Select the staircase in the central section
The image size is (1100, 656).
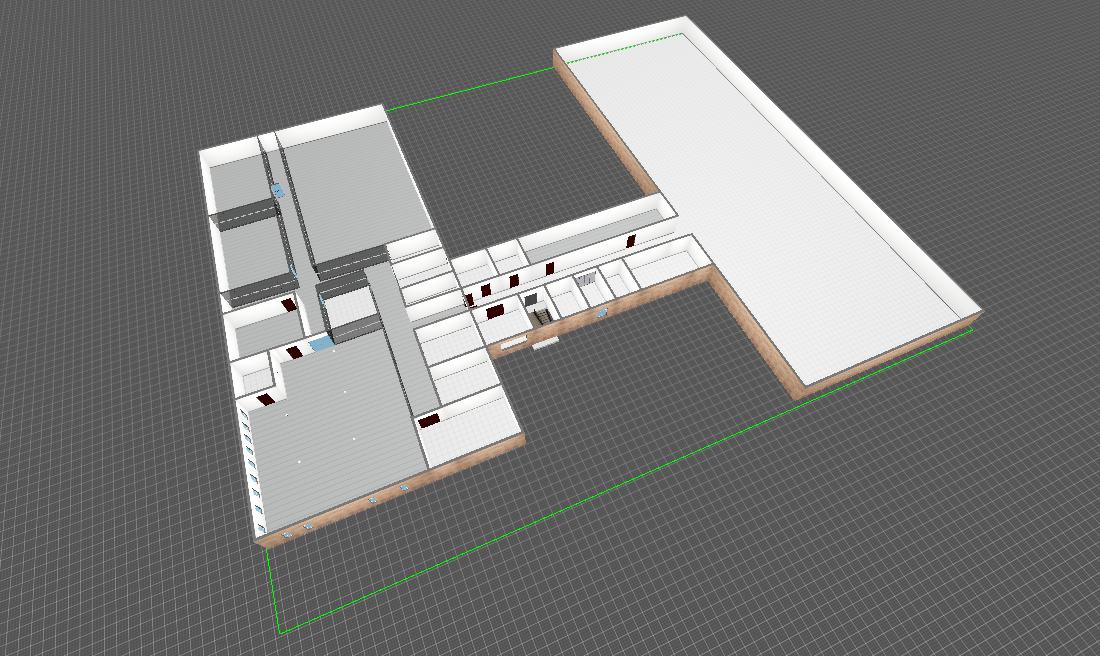click(541, 317)
